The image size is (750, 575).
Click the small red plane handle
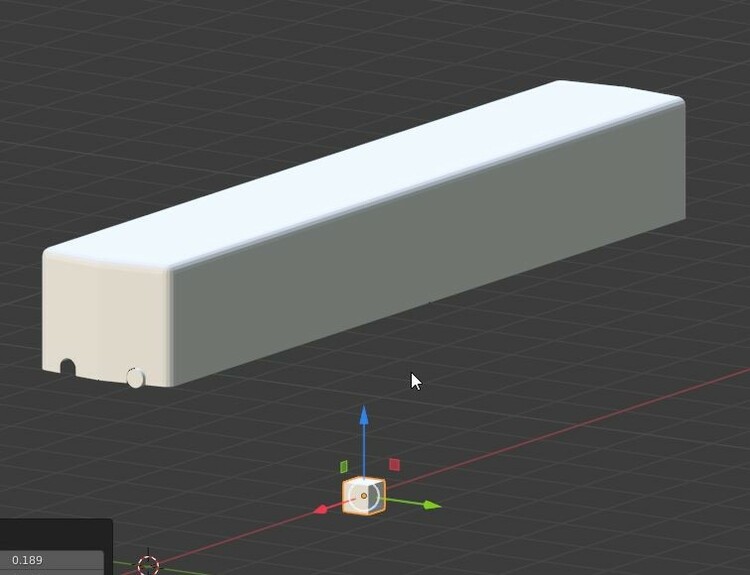pyautogui.click(x=394, y=464)
